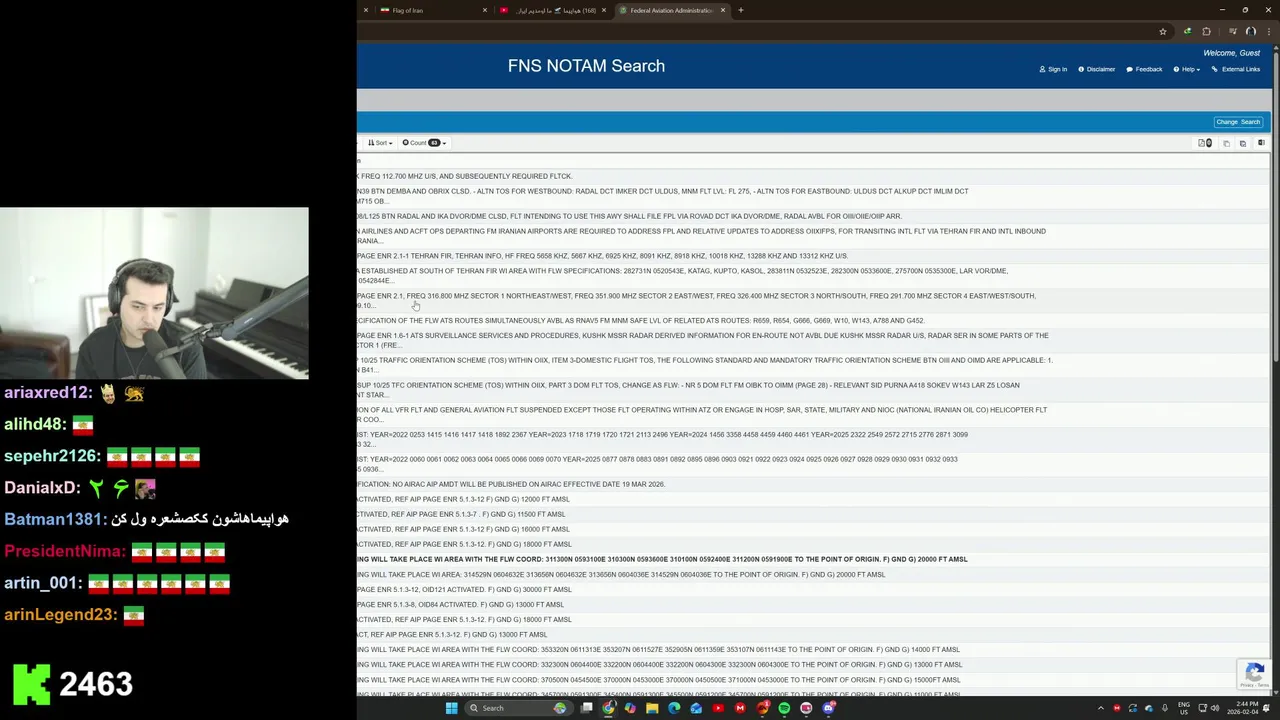
Task: Show hidden system tray icons
Action: 1101,708
